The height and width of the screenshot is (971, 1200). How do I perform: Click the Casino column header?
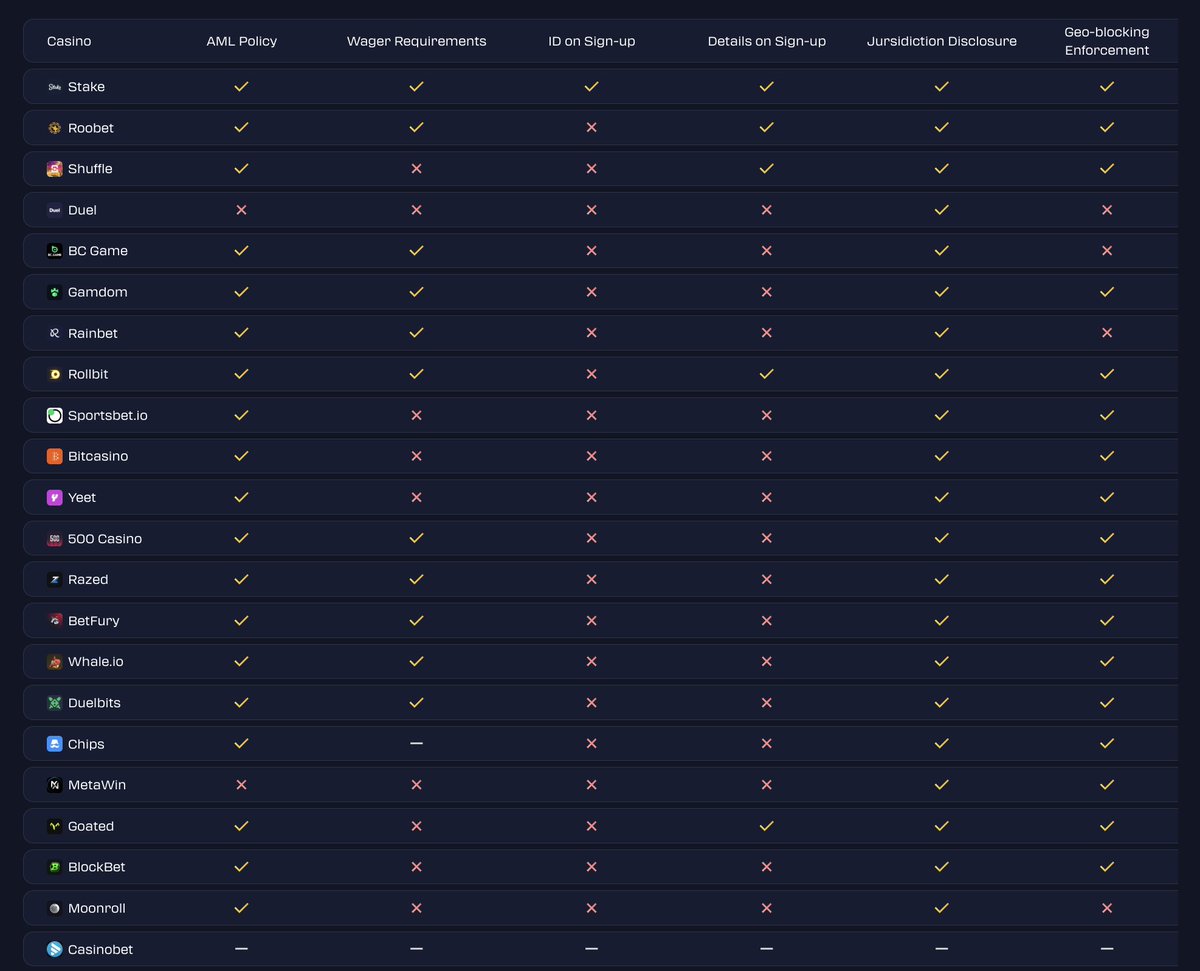[x=69, y=41]
